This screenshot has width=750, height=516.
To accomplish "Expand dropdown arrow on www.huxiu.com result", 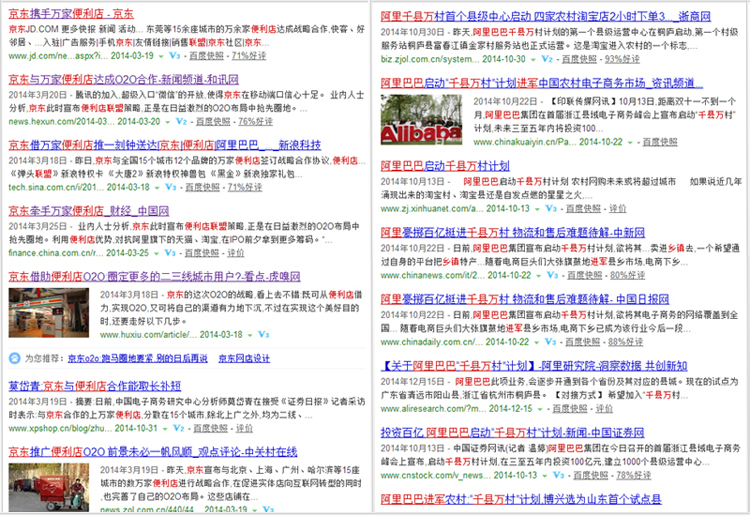I will 250,335.
